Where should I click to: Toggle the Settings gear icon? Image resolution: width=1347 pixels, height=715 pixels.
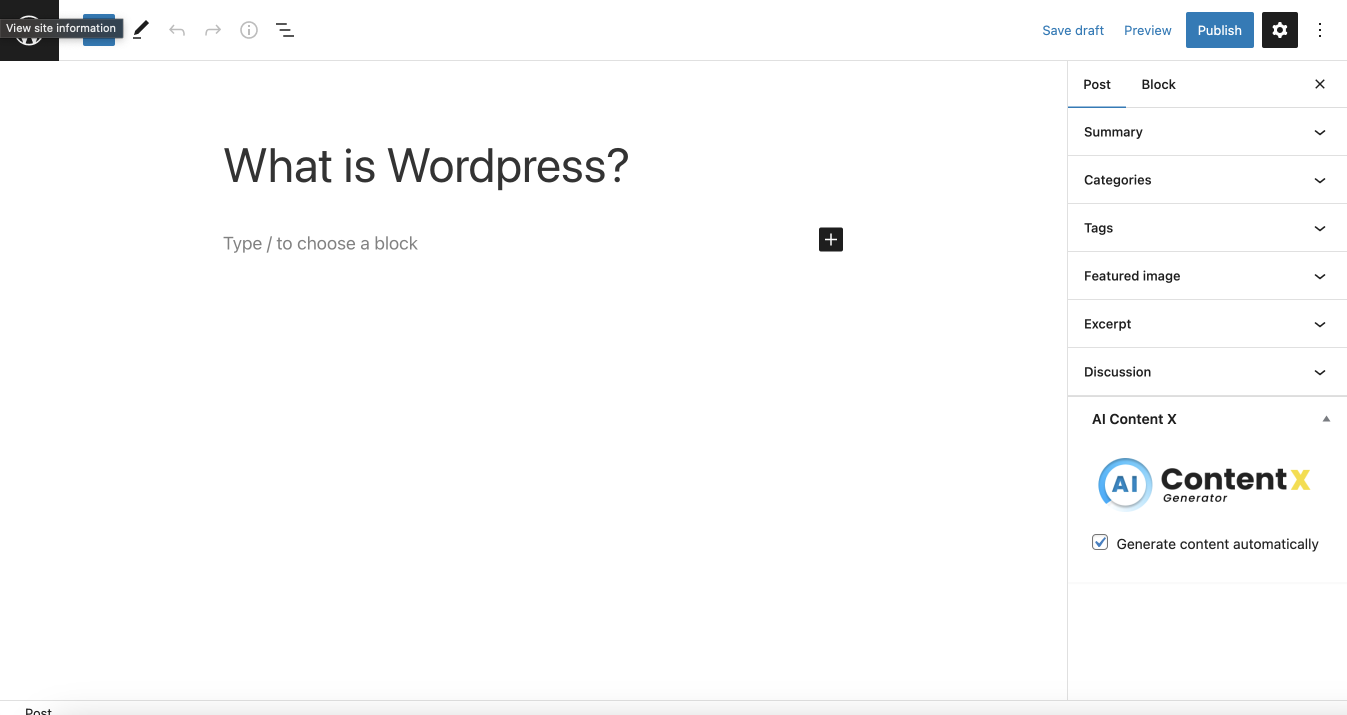pos(1280,30)
